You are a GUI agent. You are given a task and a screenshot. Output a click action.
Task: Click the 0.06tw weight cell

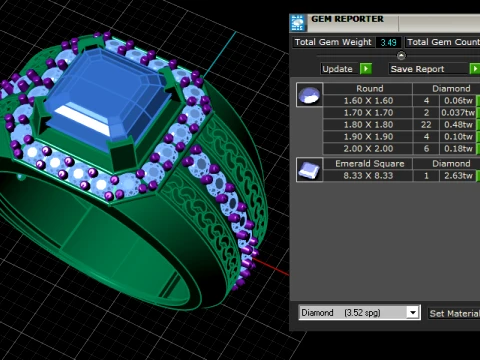(x=458, y=101)
